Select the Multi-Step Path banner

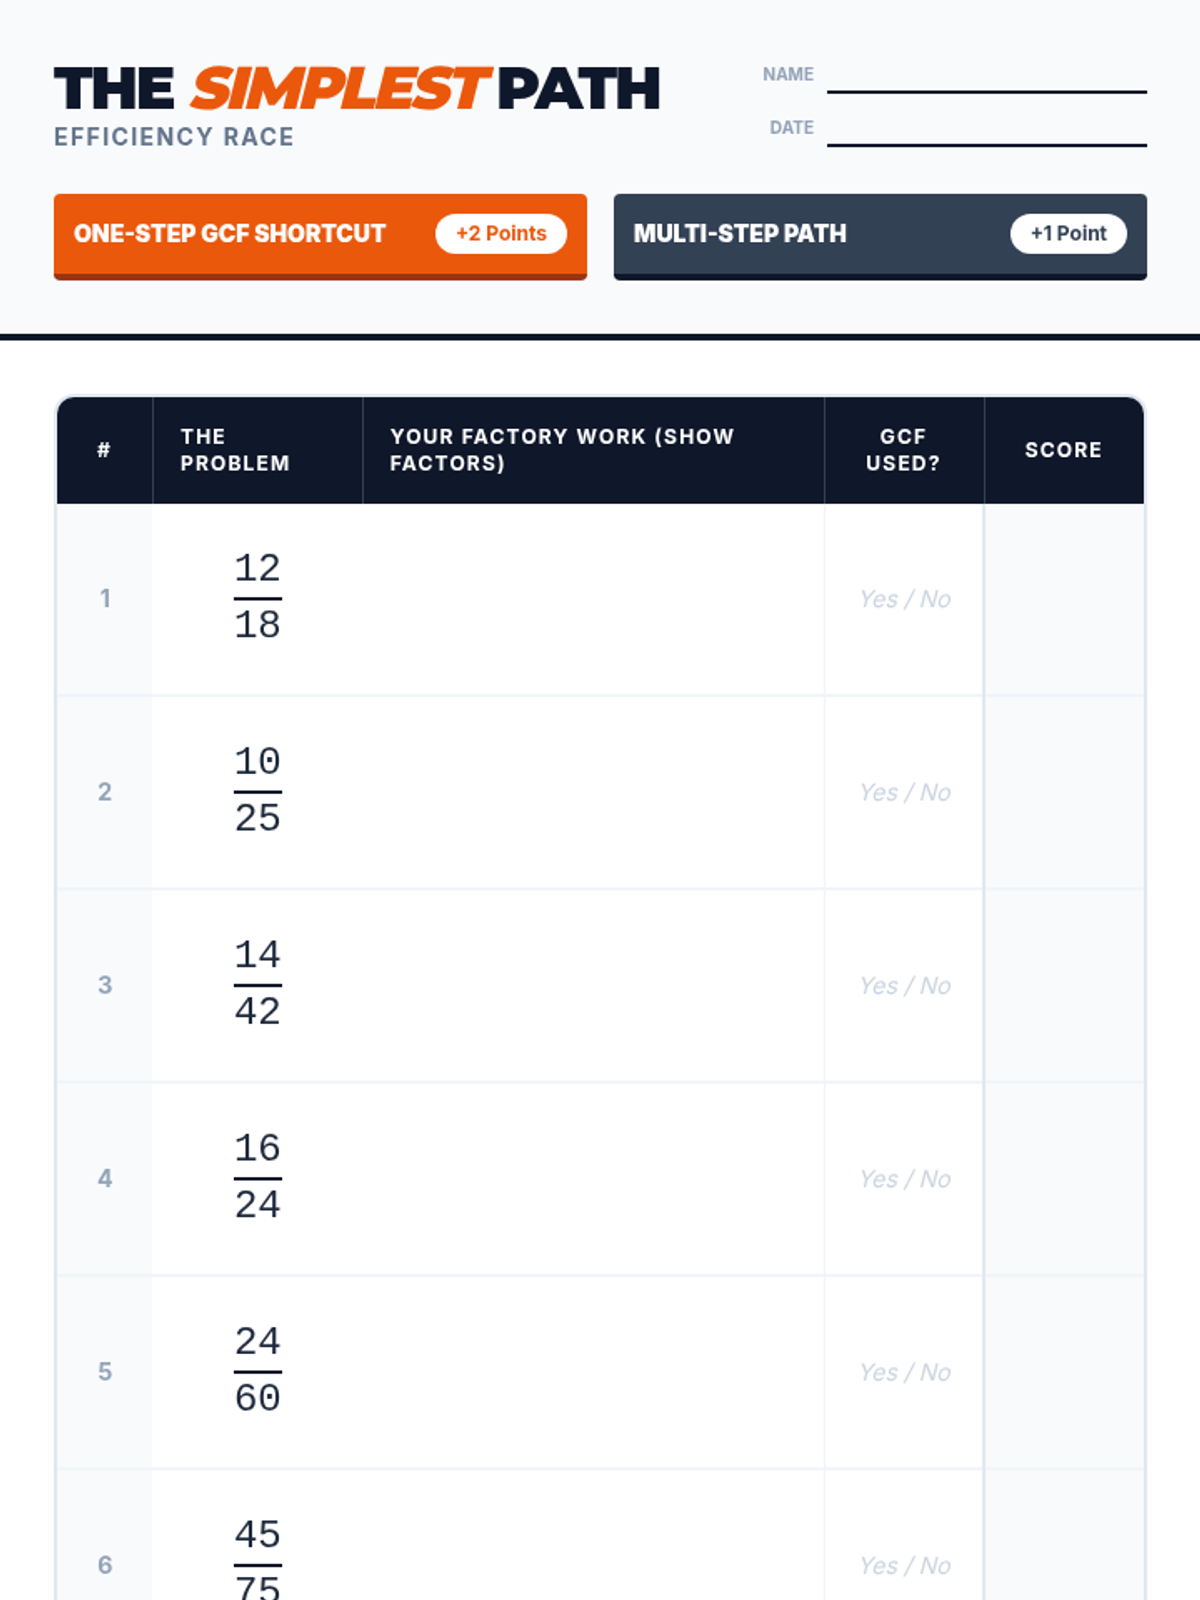800,234
